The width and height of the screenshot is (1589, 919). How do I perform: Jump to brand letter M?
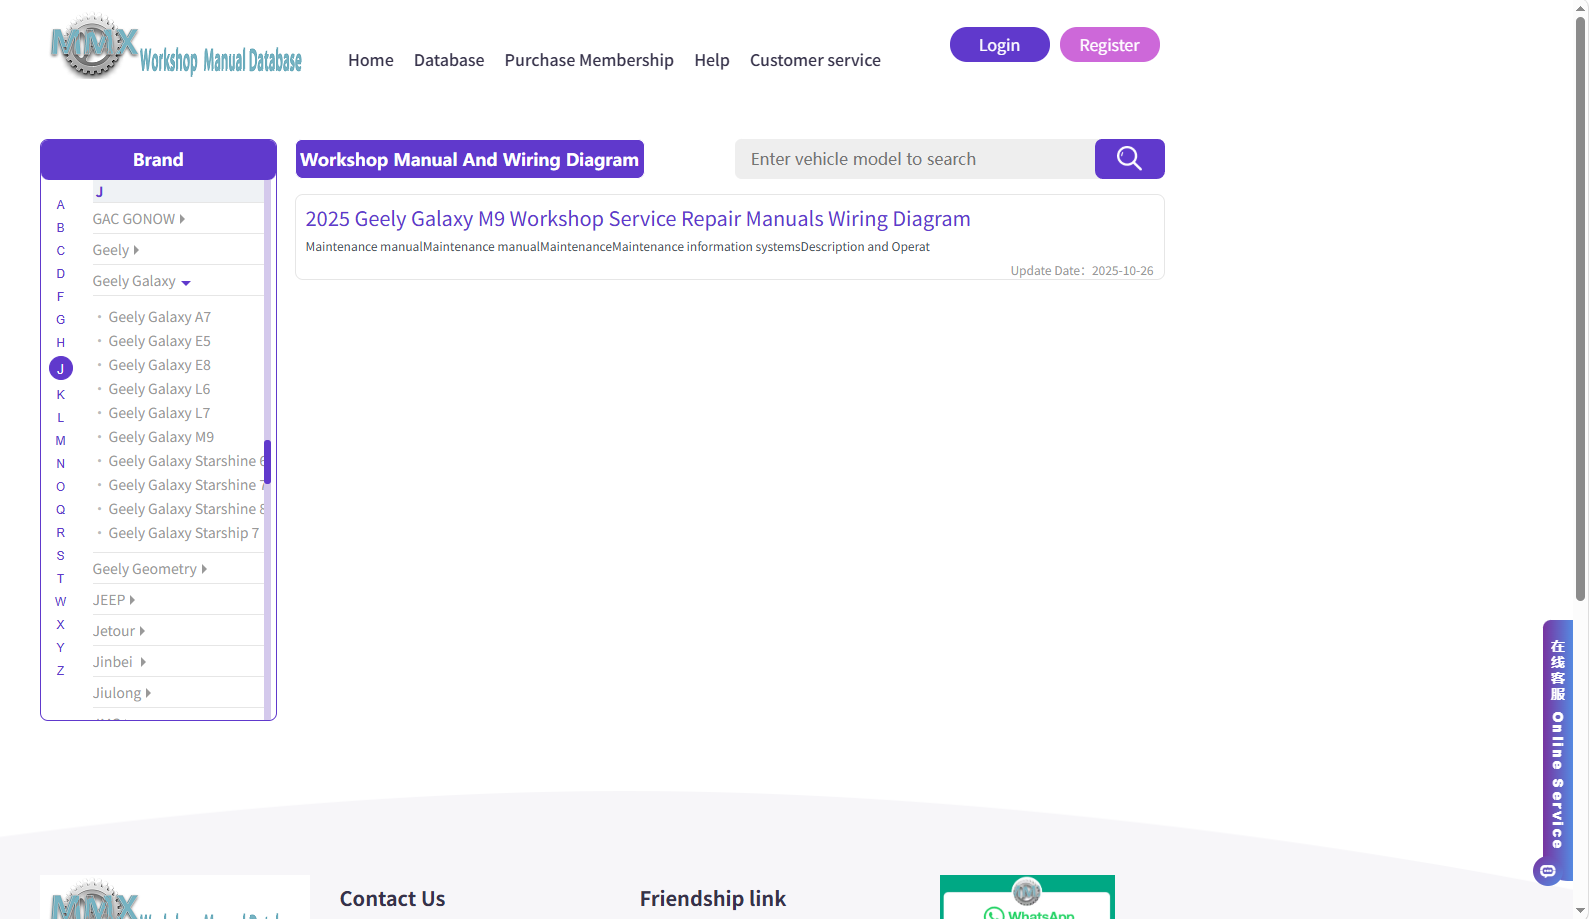(x=61, y=441)
